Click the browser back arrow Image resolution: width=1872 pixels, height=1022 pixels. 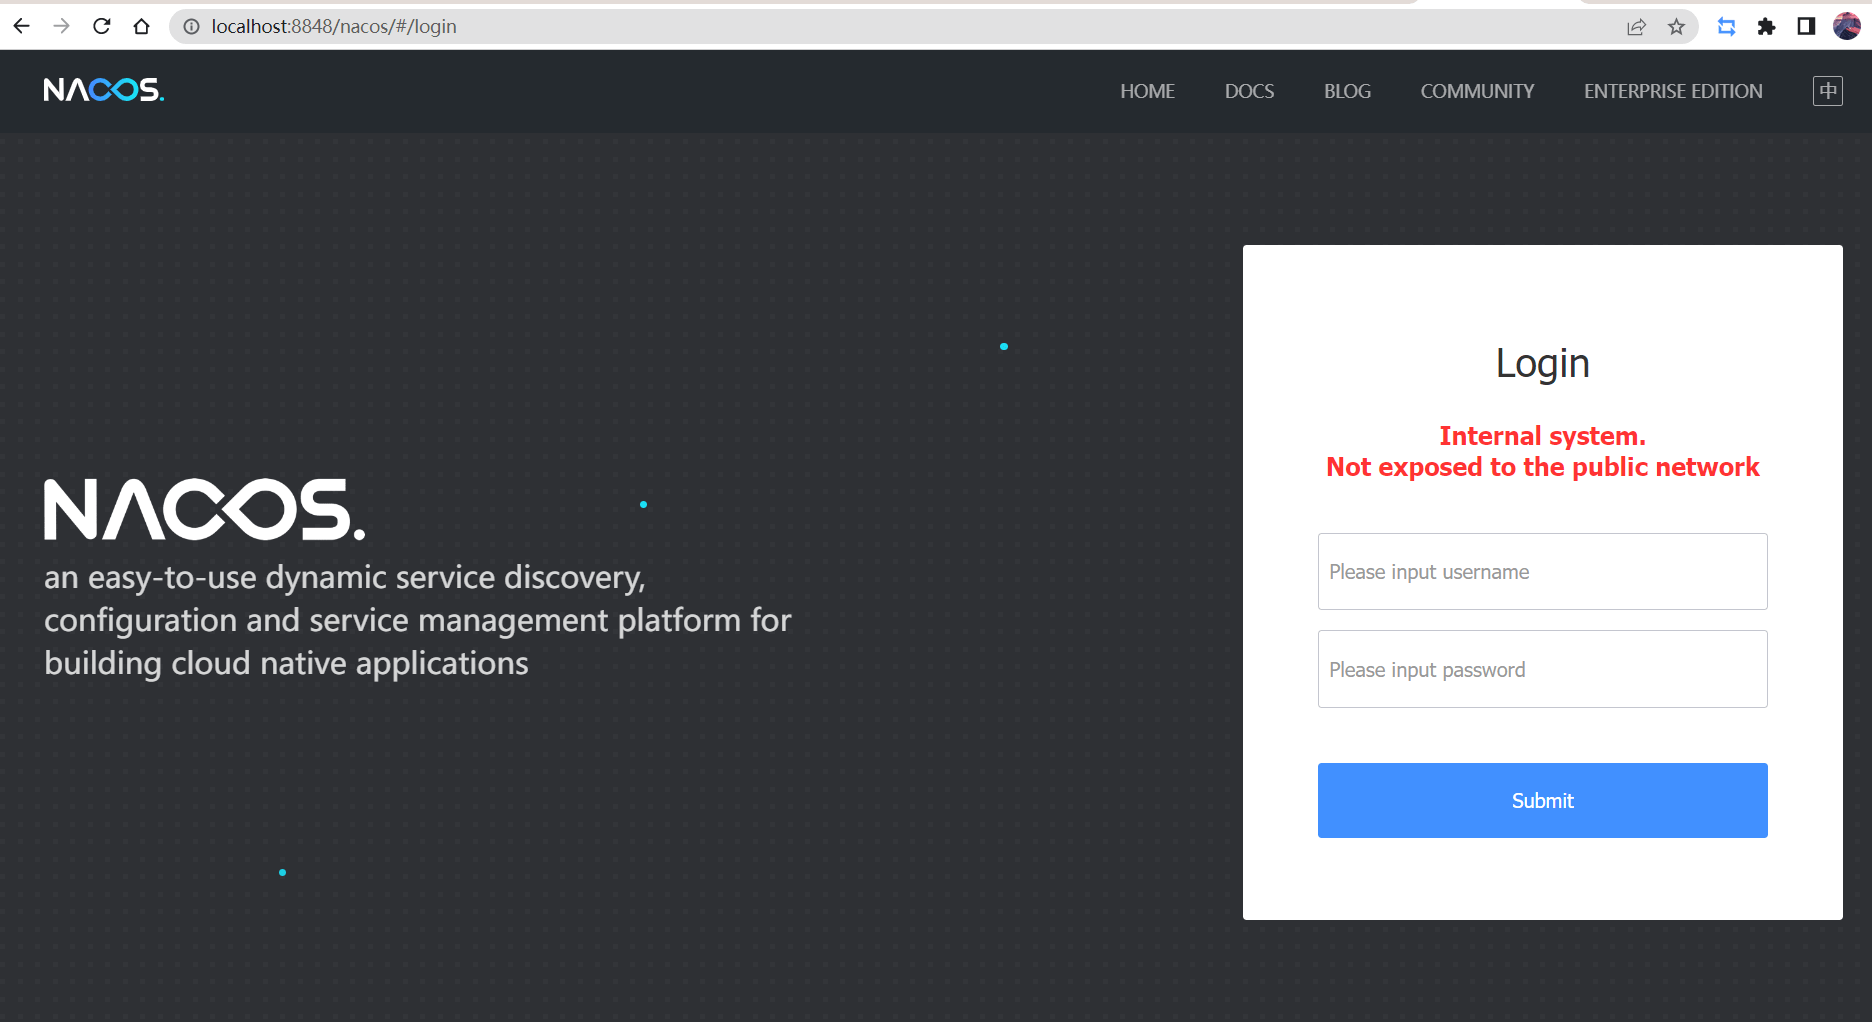tap(21, 26)
